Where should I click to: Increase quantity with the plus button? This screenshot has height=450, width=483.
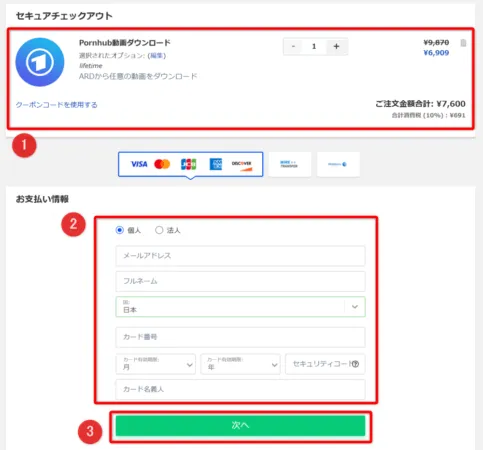click(336, 46)
